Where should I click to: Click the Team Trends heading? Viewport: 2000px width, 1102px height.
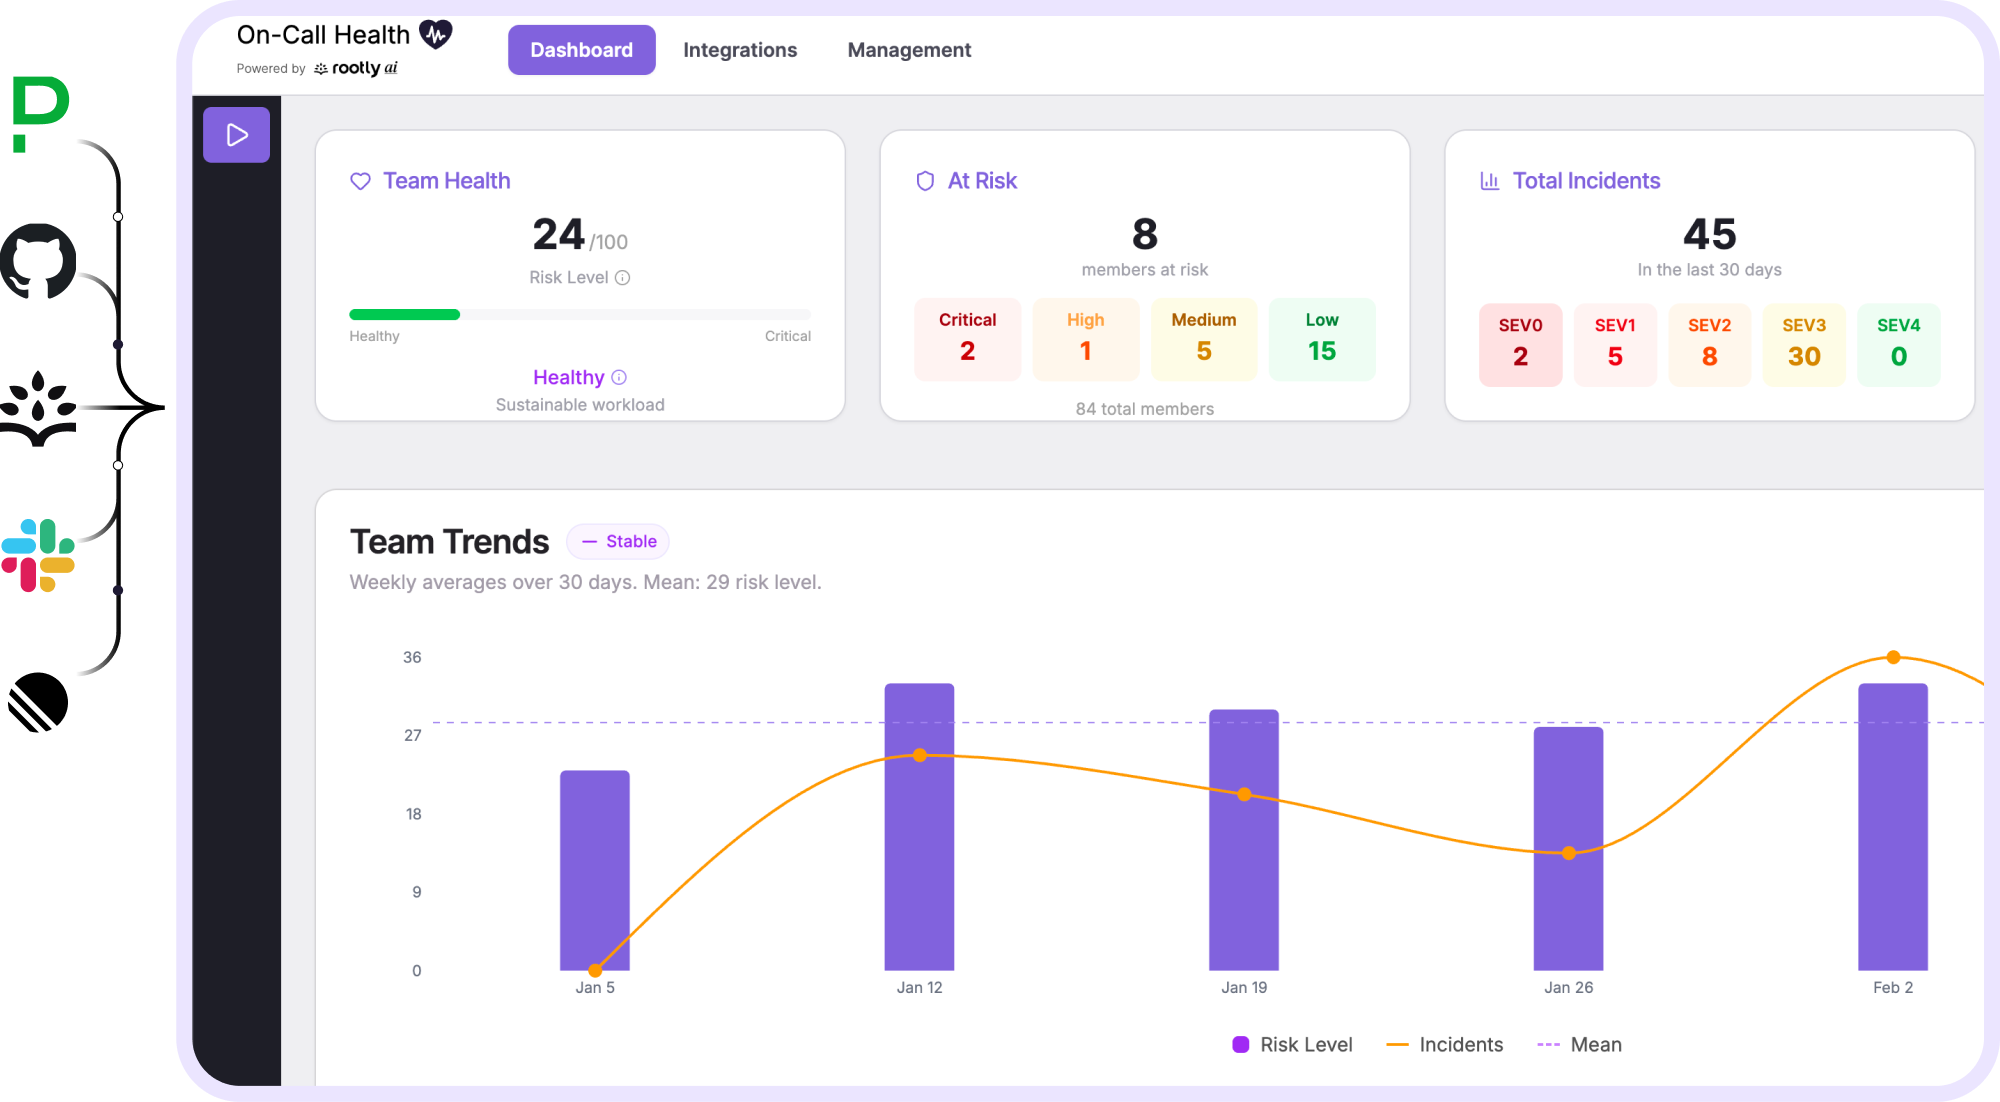point(449,541)
